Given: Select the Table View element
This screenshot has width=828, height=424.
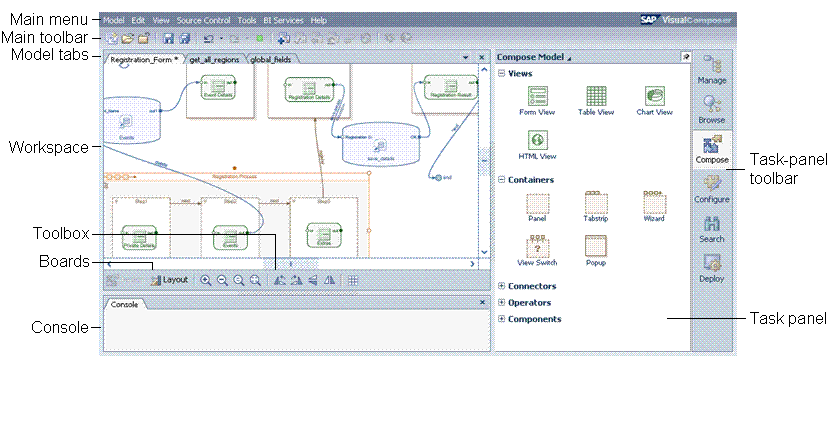Looking at the screenshot, I should [596, 101].
